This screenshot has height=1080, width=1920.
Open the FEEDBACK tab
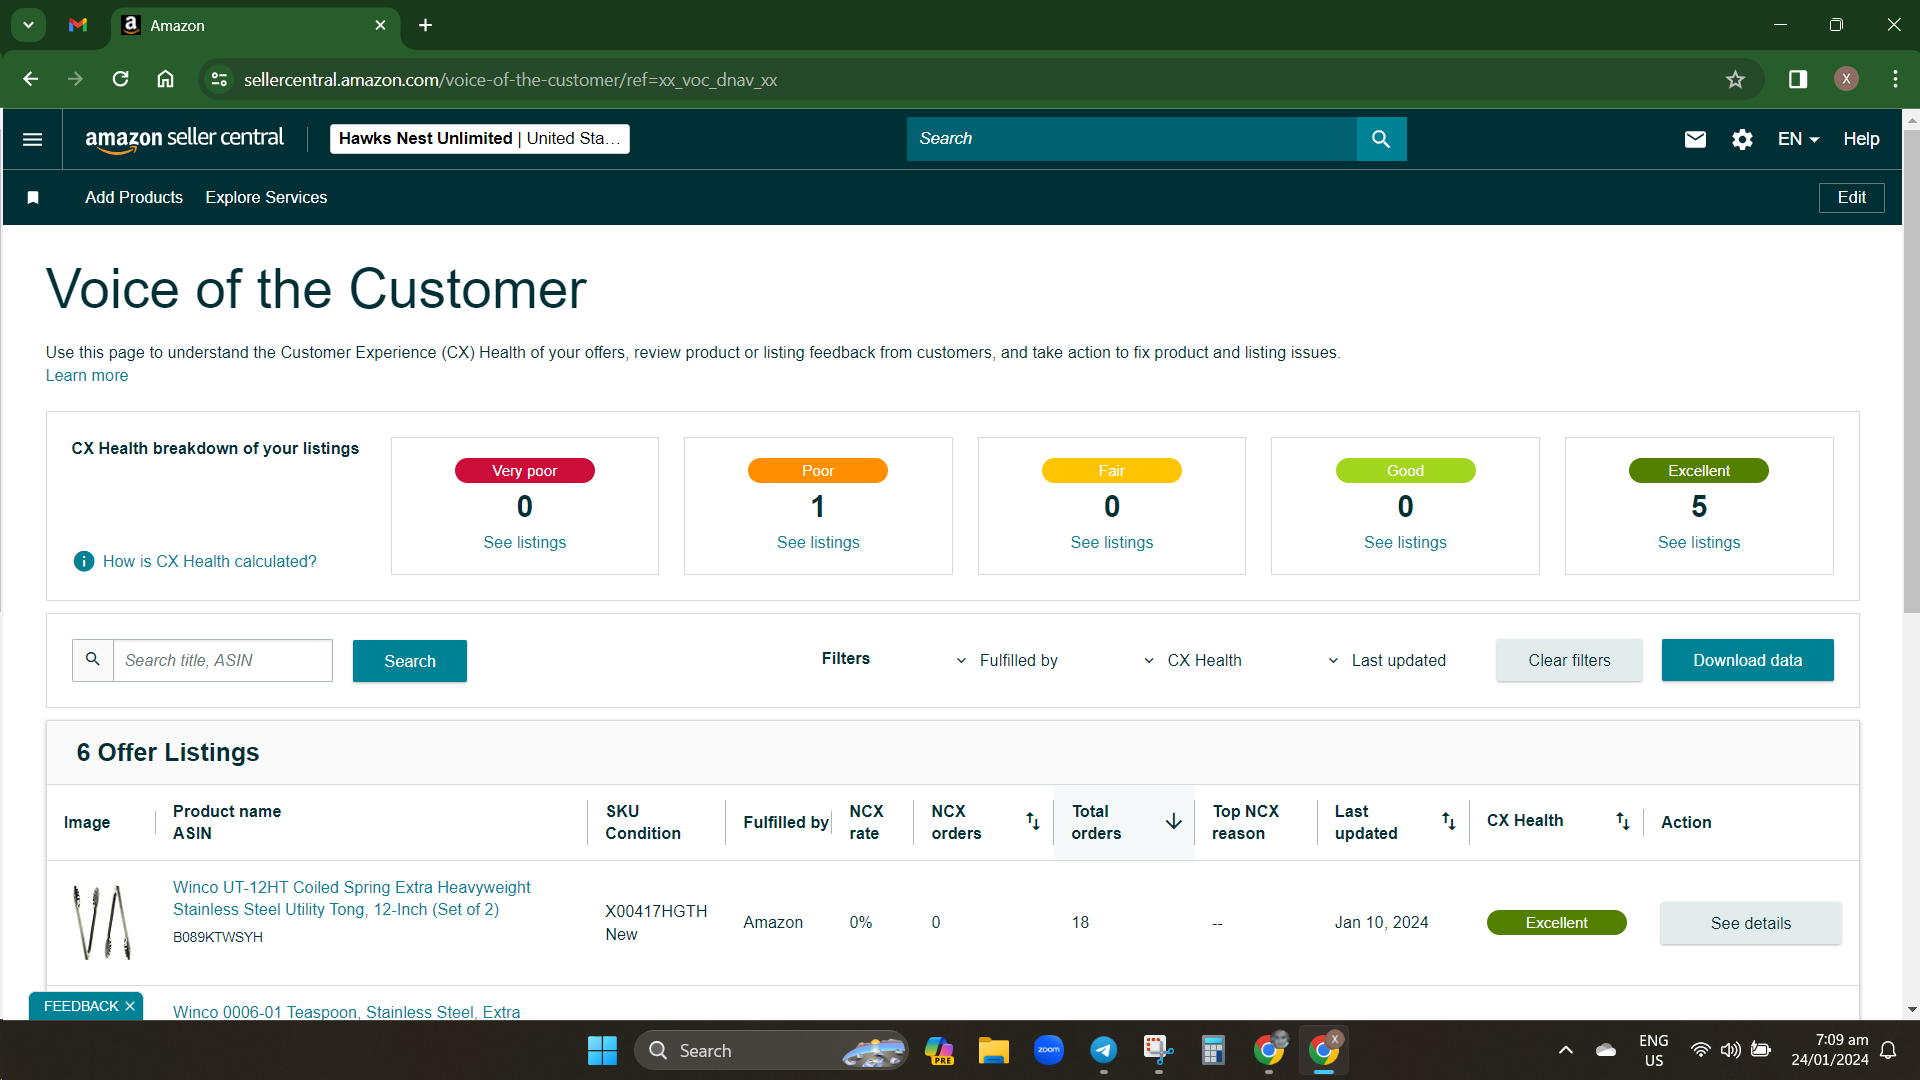click(x=81, y=1006)
